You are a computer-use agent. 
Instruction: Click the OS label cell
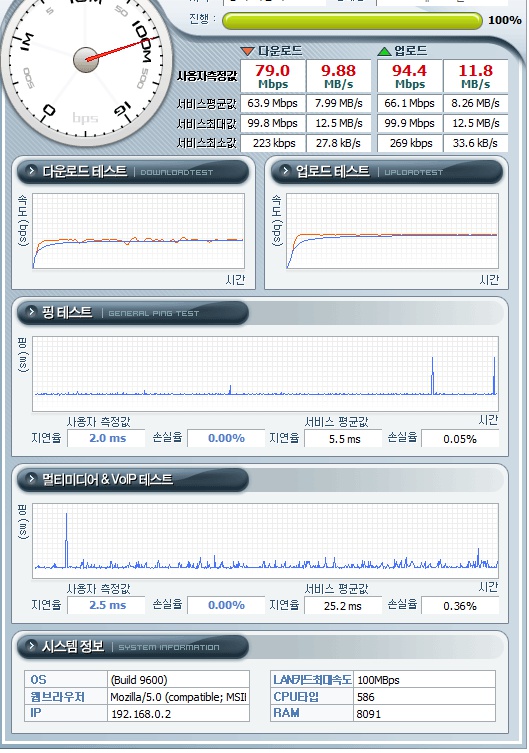66,680
